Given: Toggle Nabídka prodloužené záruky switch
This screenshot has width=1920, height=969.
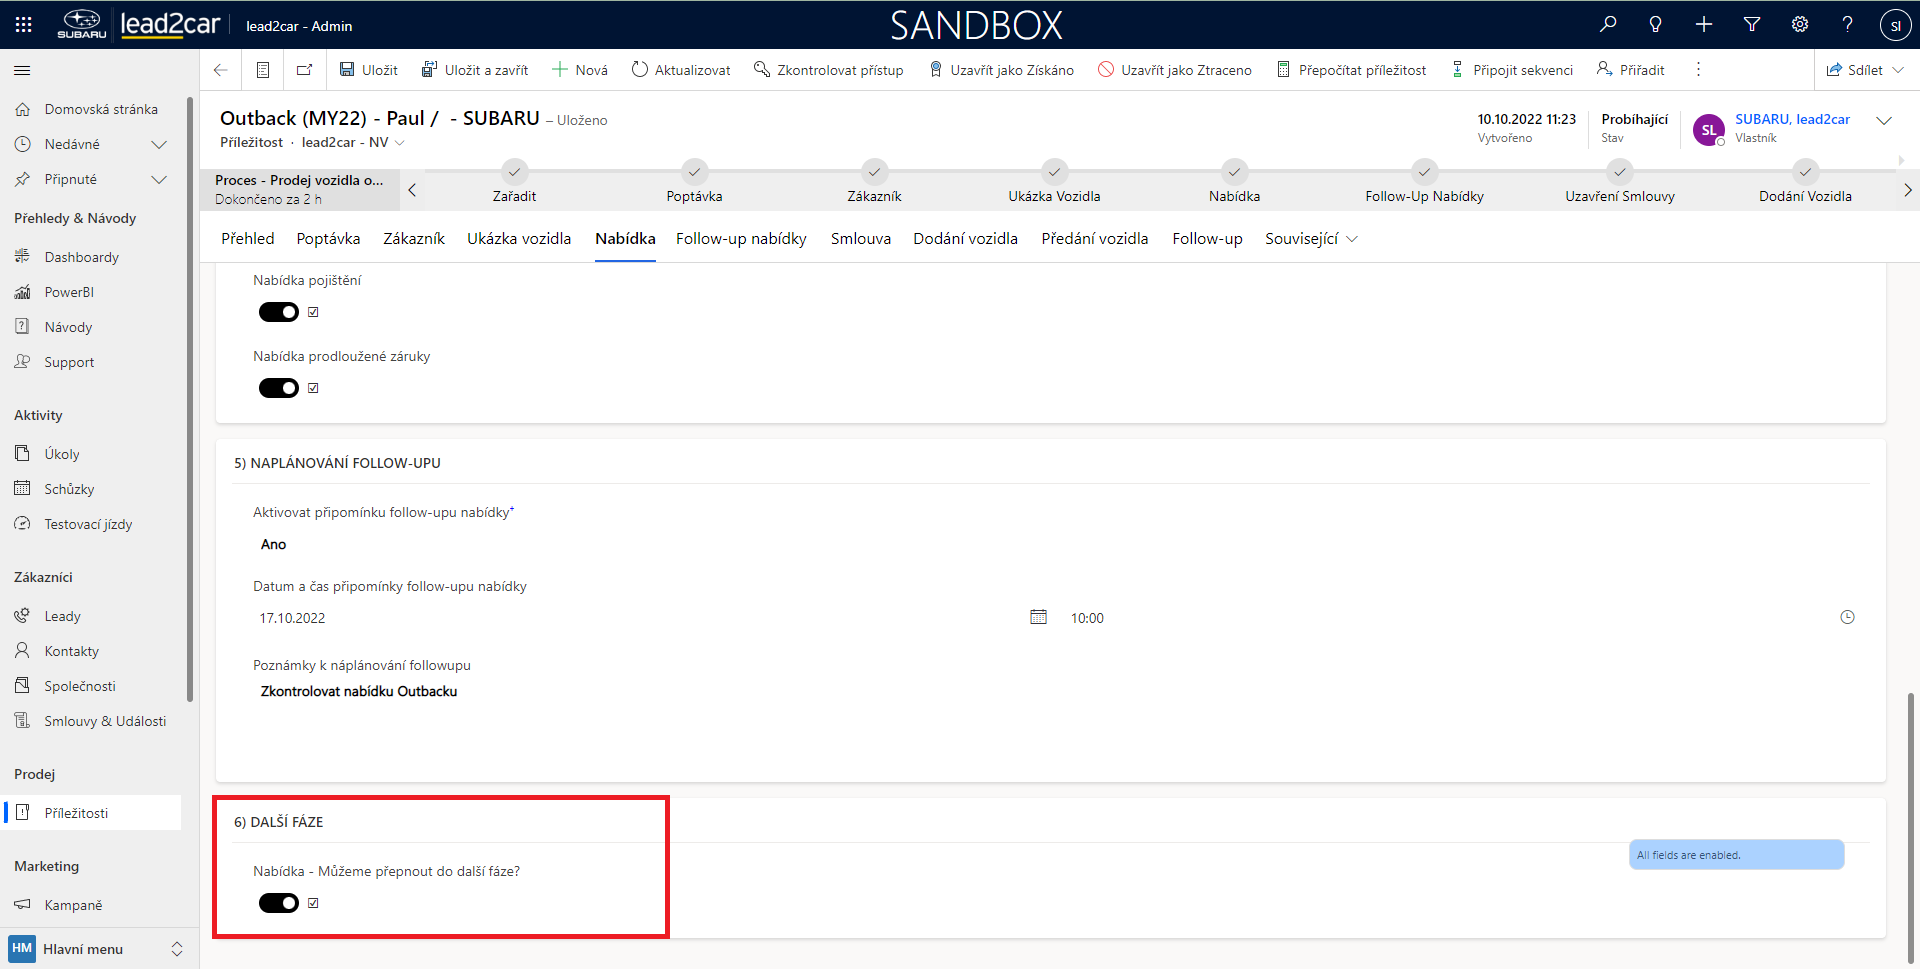Looking at the screenshot, I should [279, 388].
